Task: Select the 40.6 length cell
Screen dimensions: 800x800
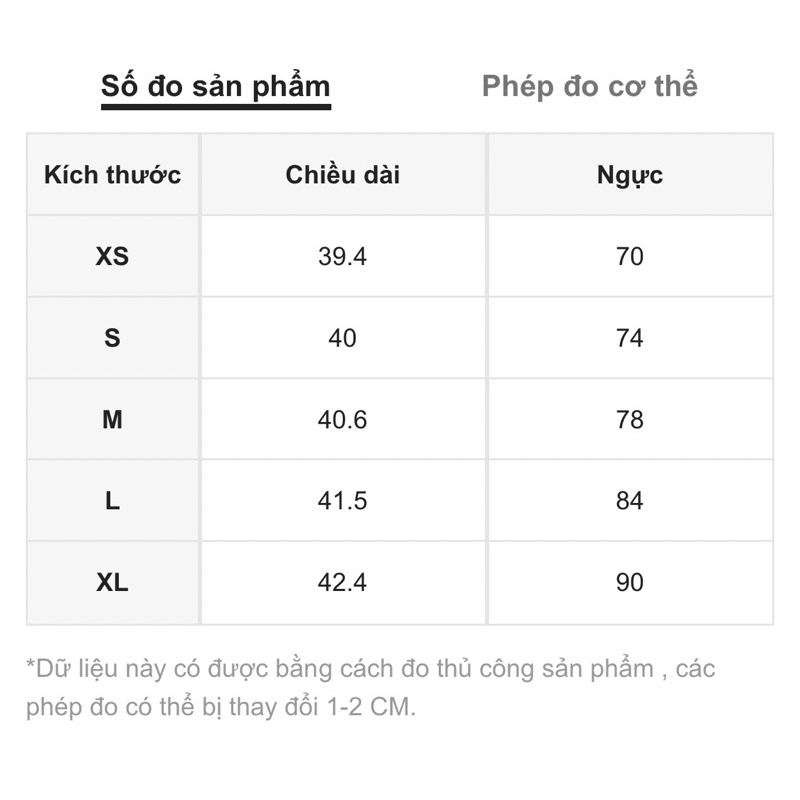Action: [x=343, y=420]
